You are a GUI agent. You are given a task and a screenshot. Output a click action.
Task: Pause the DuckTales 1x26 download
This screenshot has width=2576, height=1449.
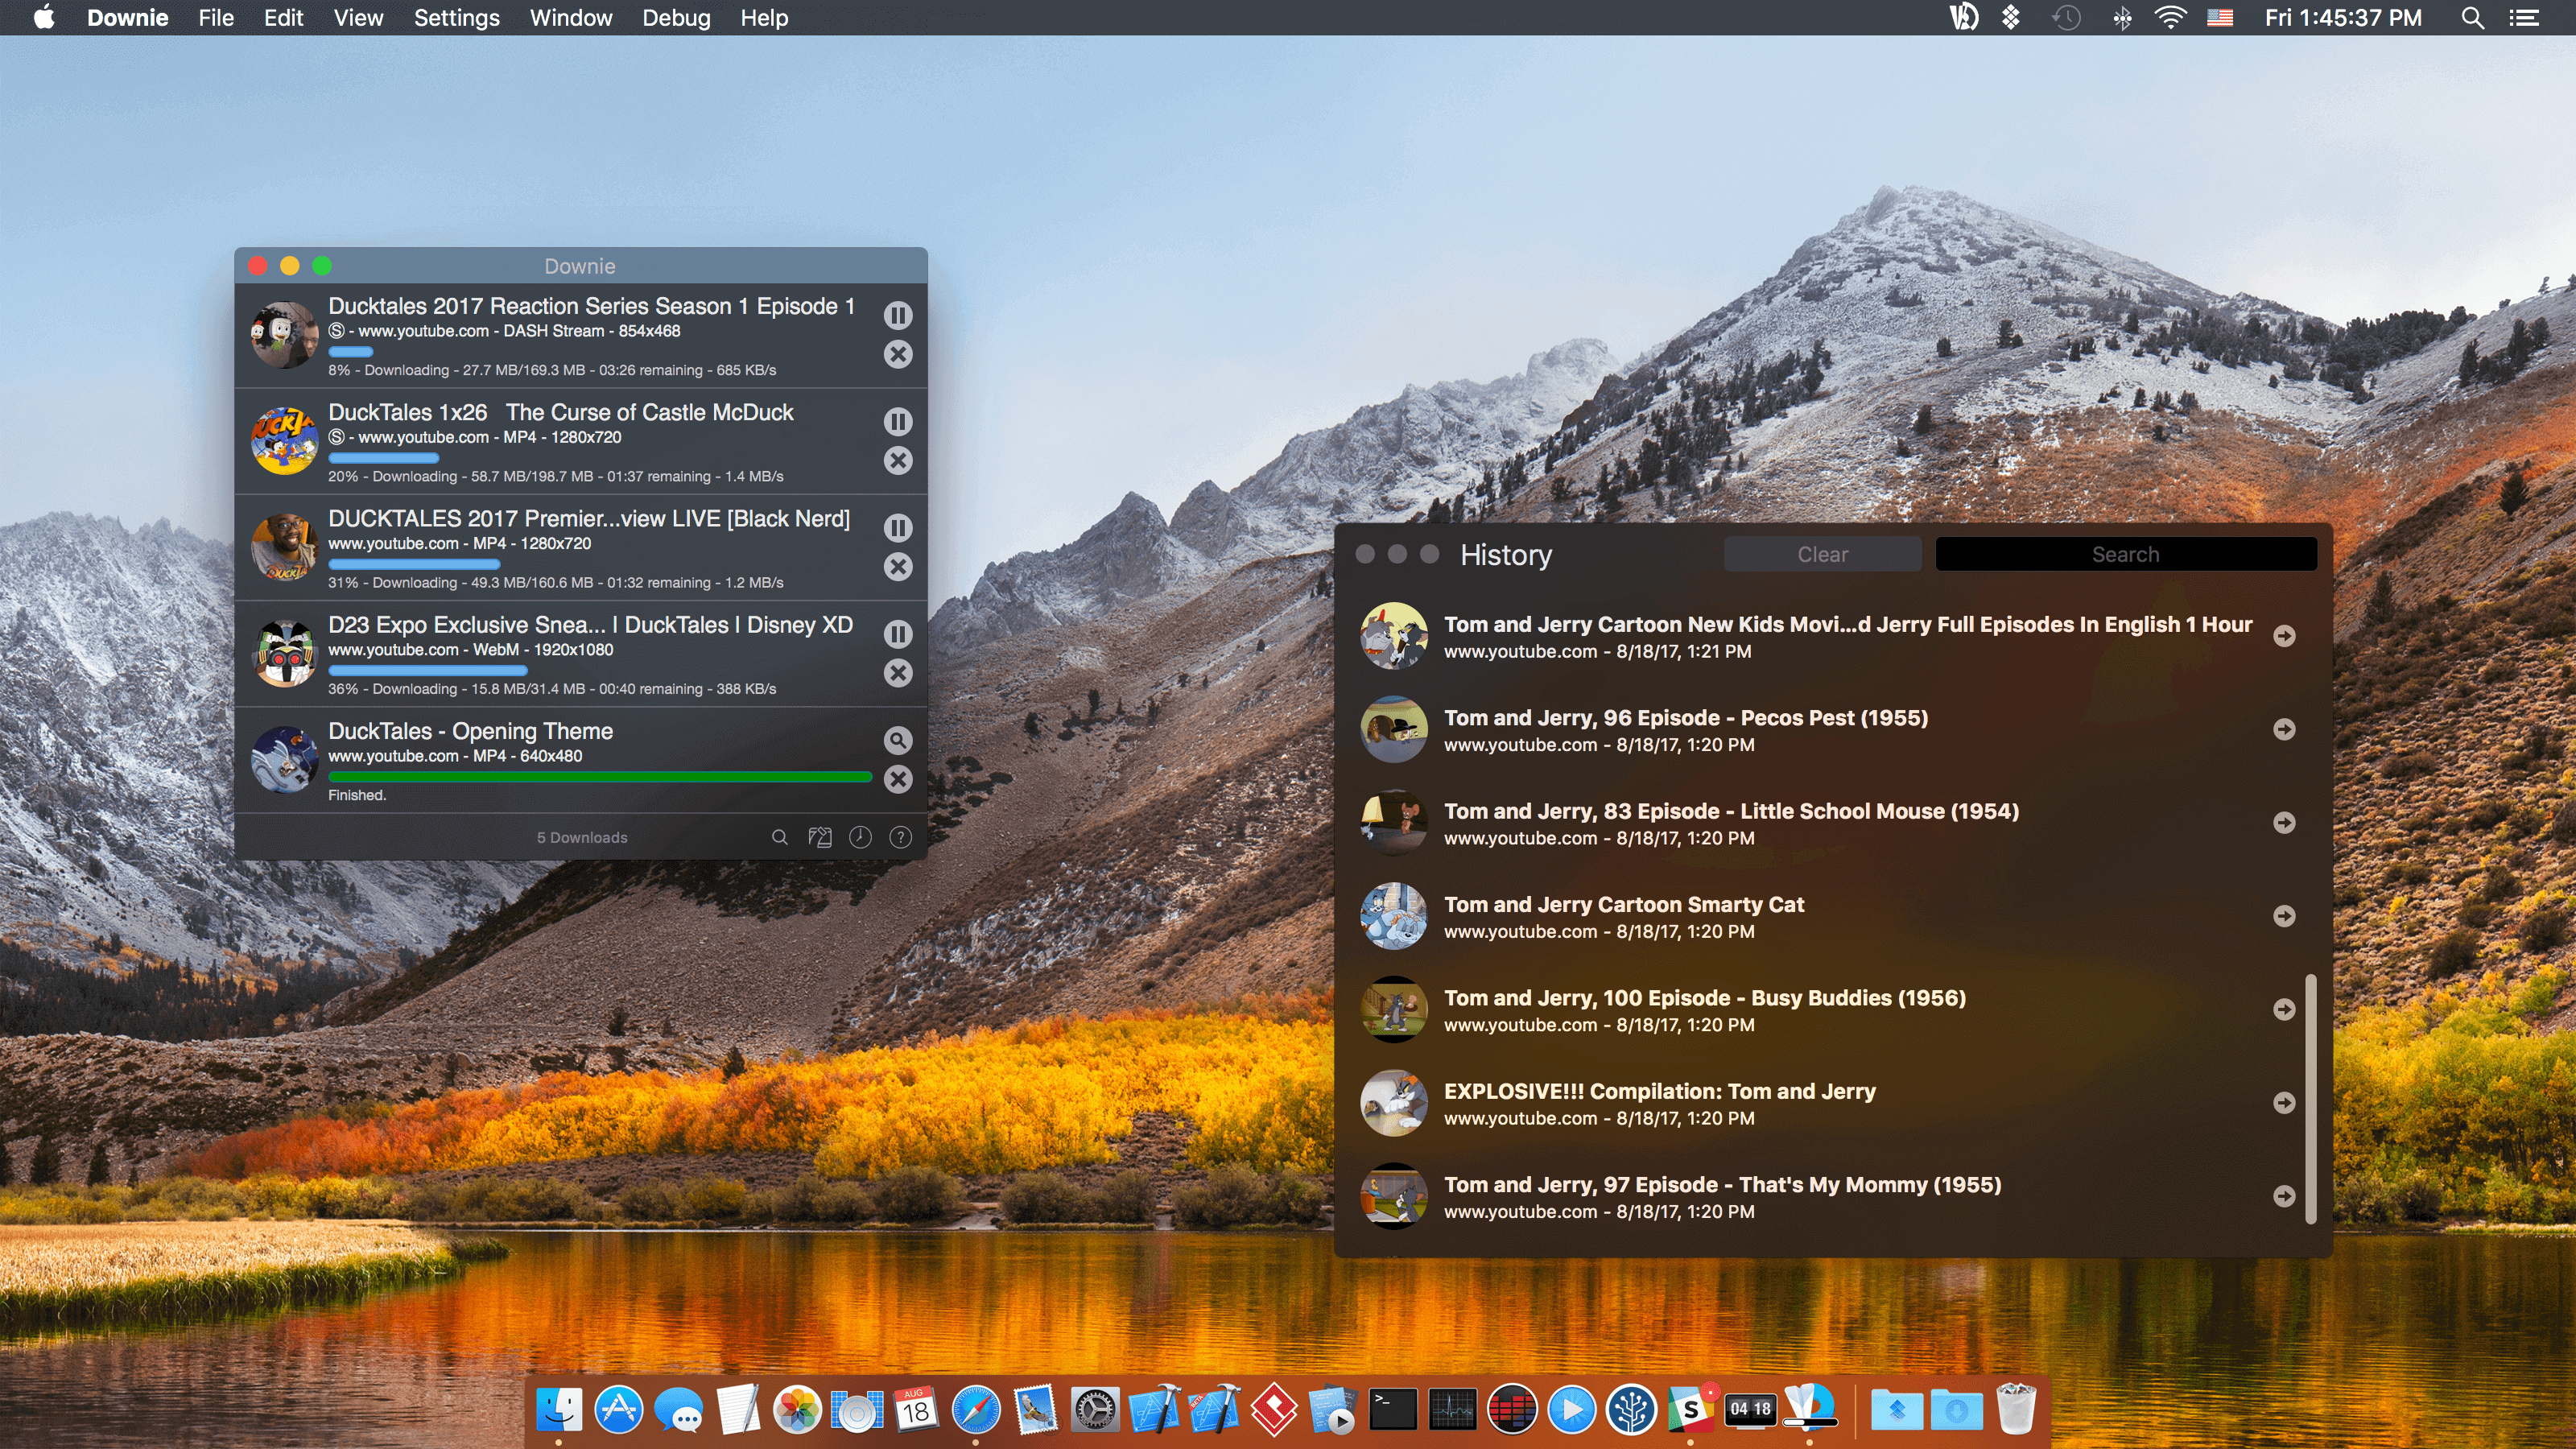tap(898, 421)
